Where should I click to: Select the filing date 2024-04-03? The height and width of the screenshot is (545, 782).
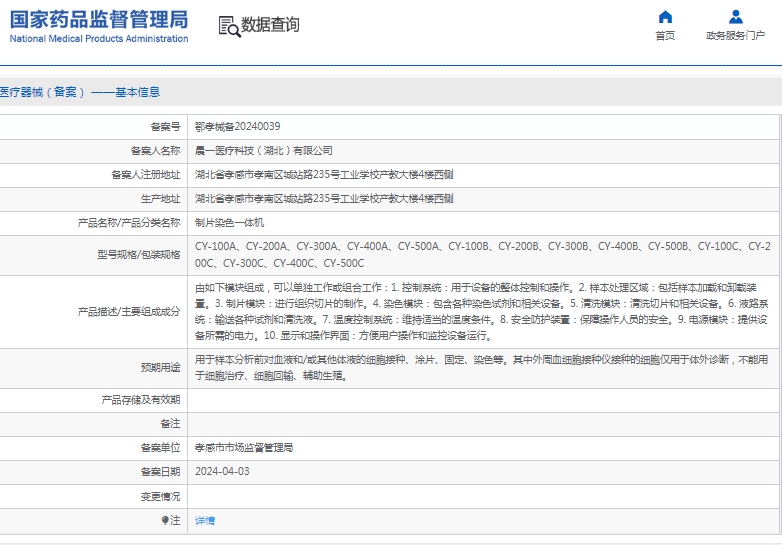tap(222, 472)
